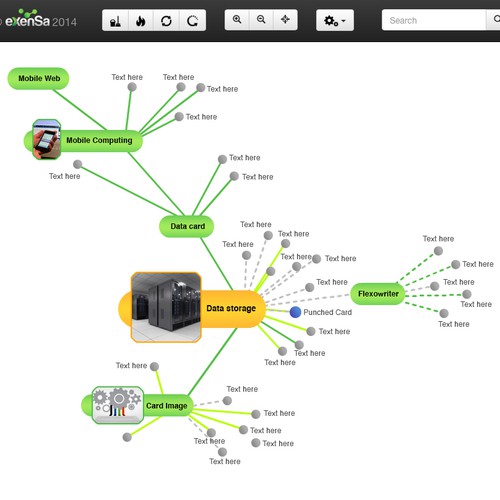Image resolution: width=500 pixels, height=500 pixels.
Task: Click the refresh arrows icon
Action: point(166,21)
